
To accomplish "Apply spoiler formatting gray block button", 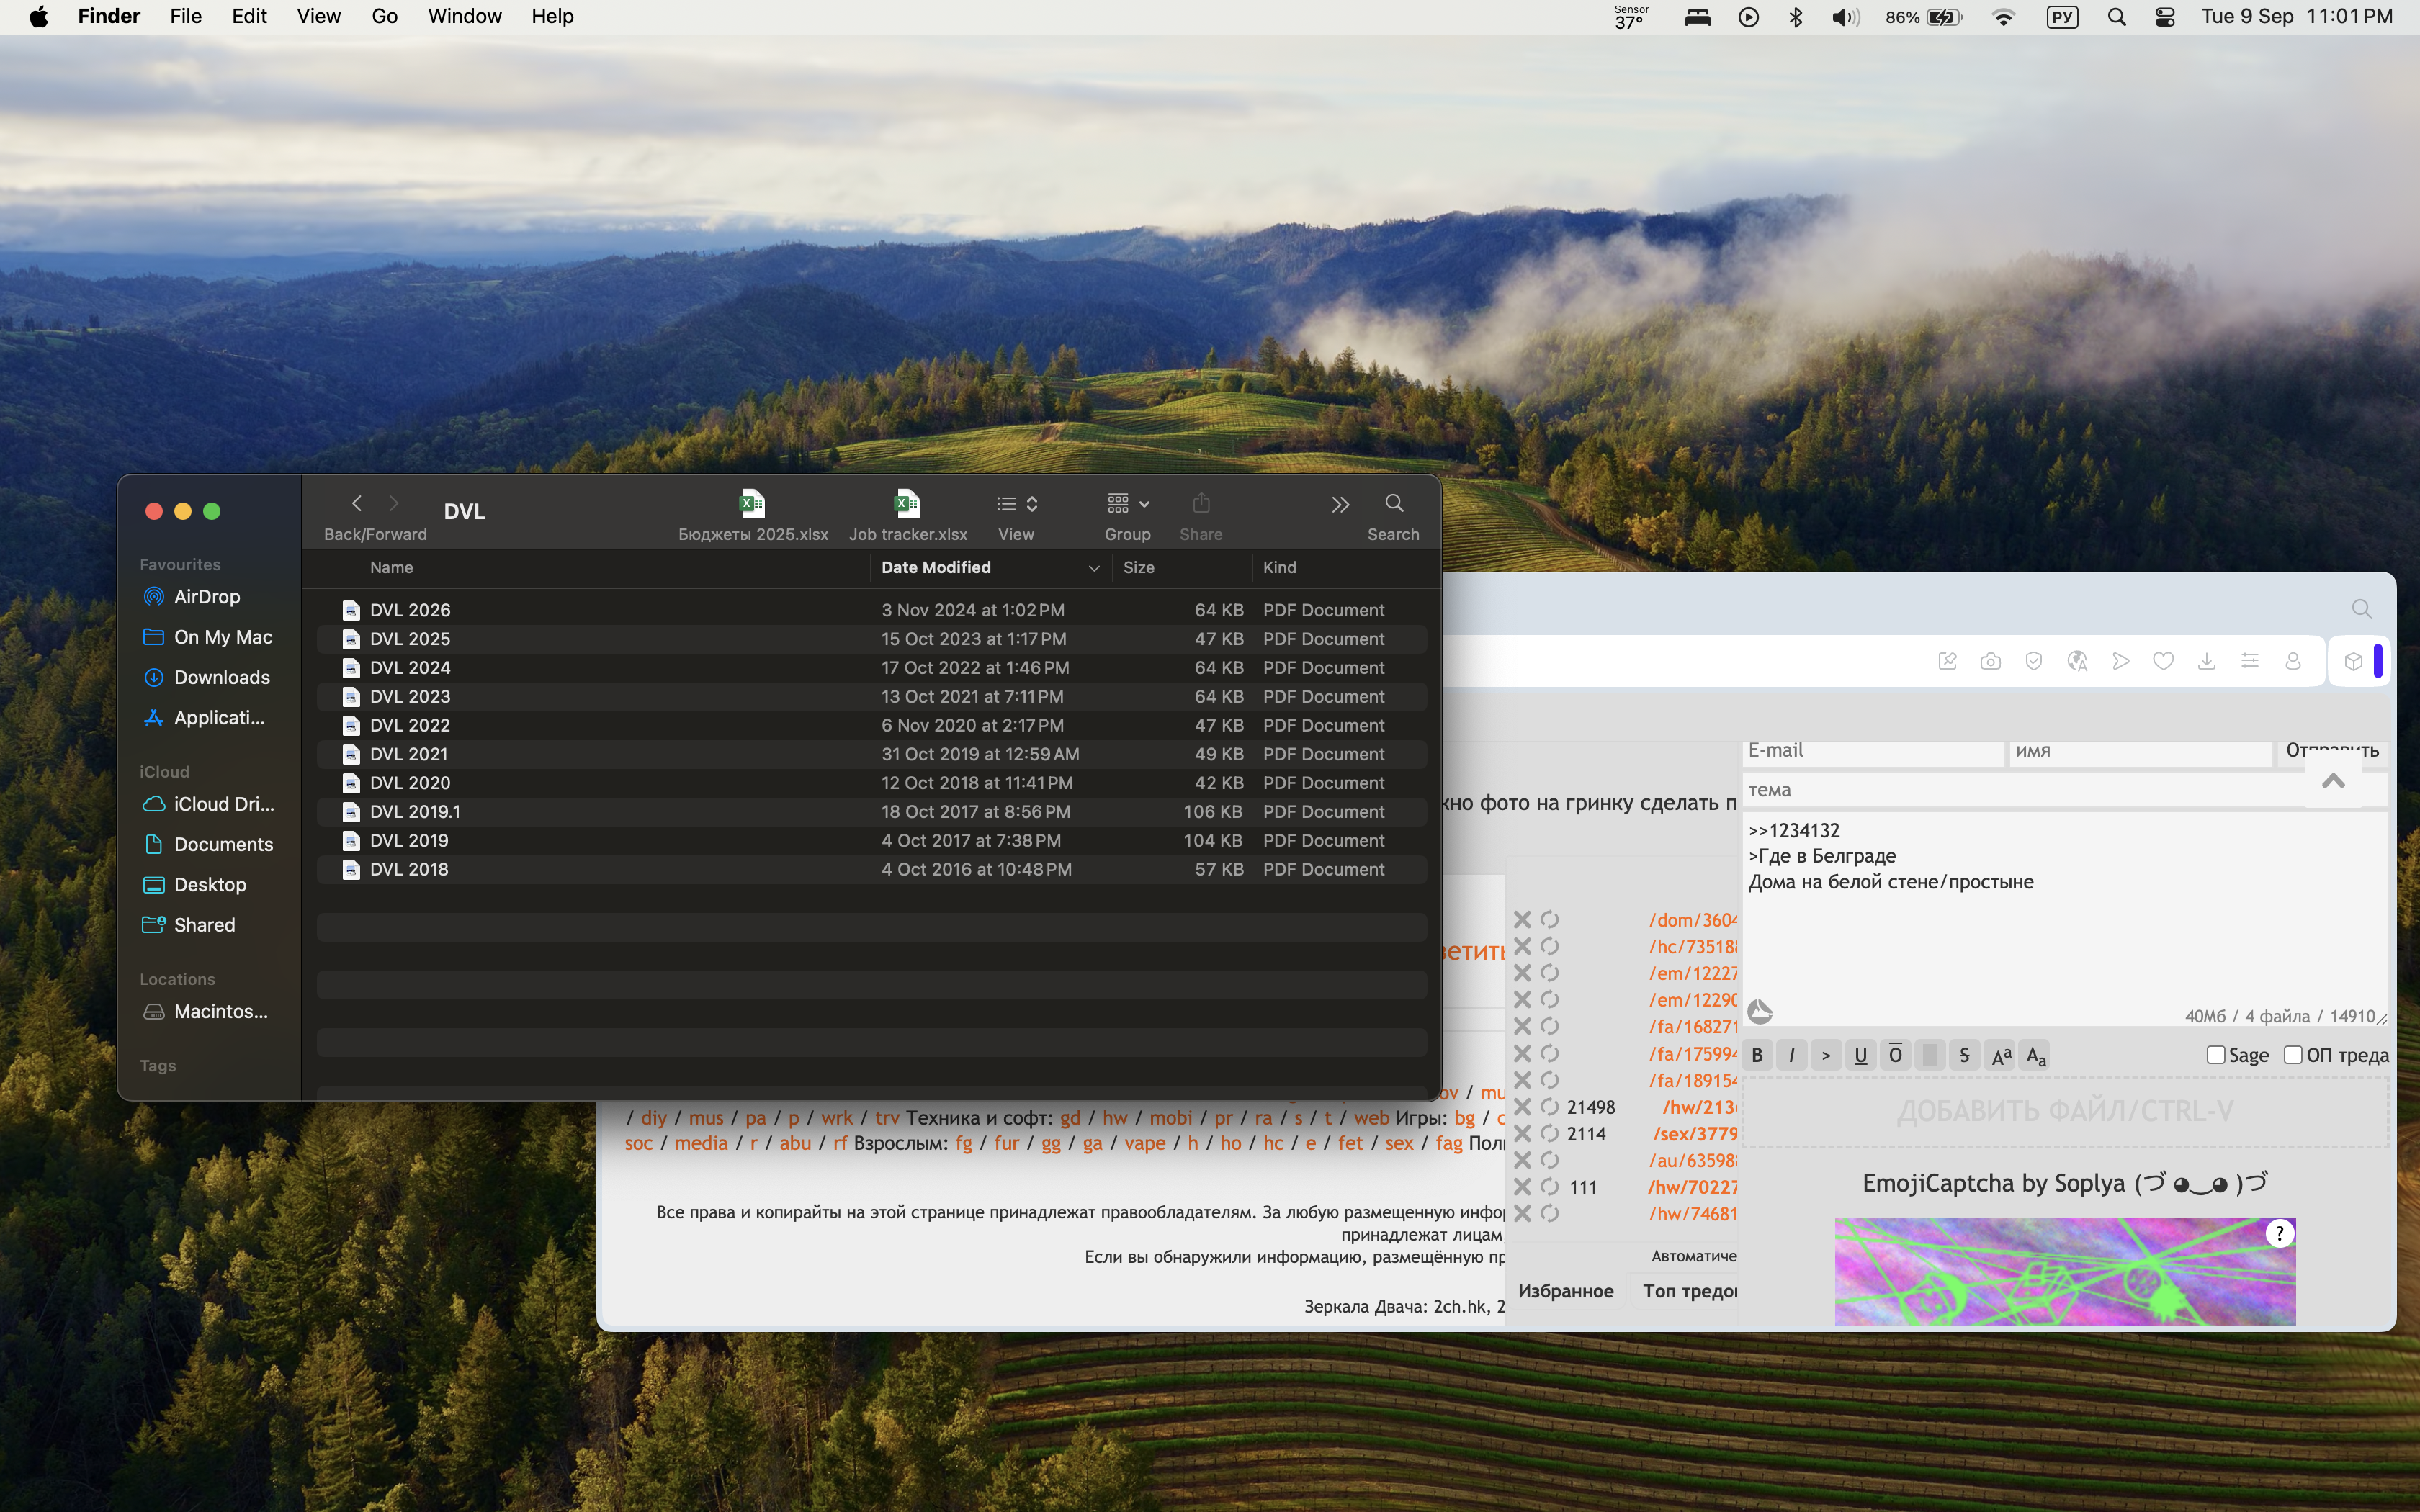I will tap(1930, 1055).
